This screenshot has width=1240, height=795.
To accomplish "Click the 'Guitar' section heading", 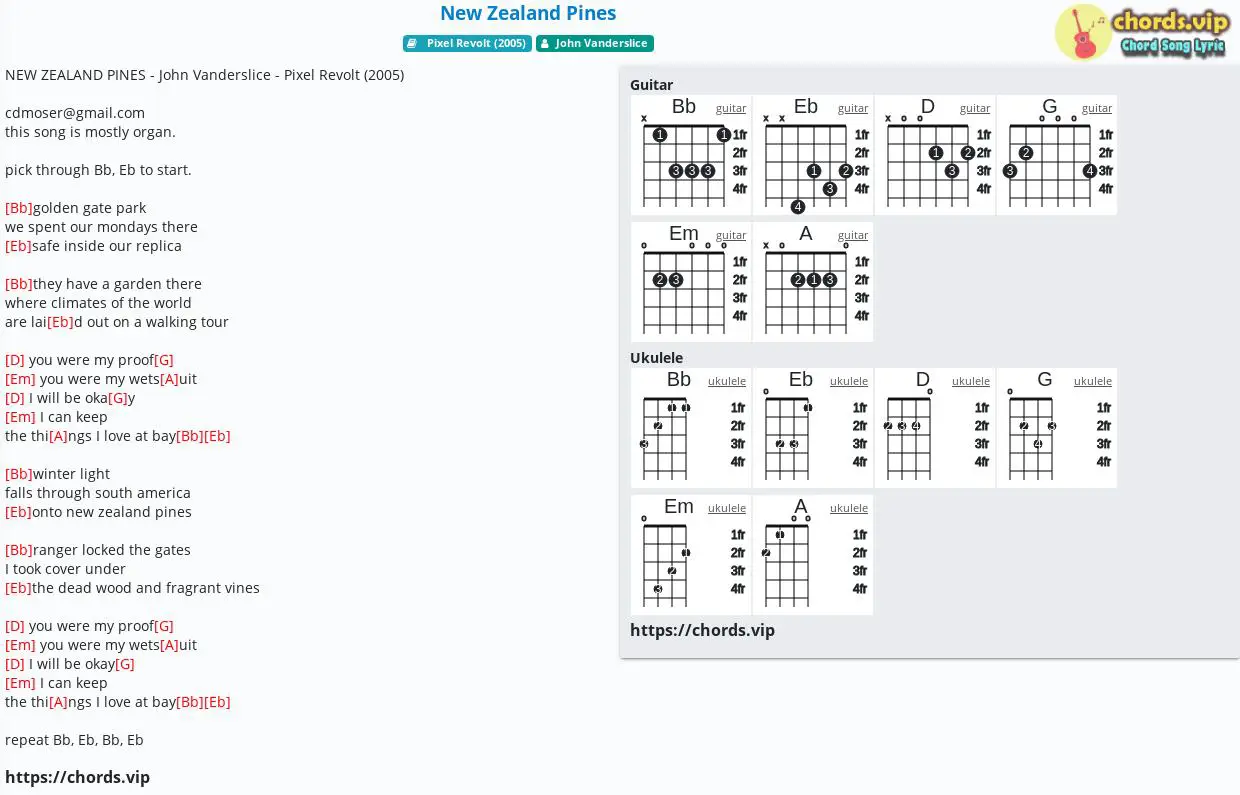I will pos(651,85).
